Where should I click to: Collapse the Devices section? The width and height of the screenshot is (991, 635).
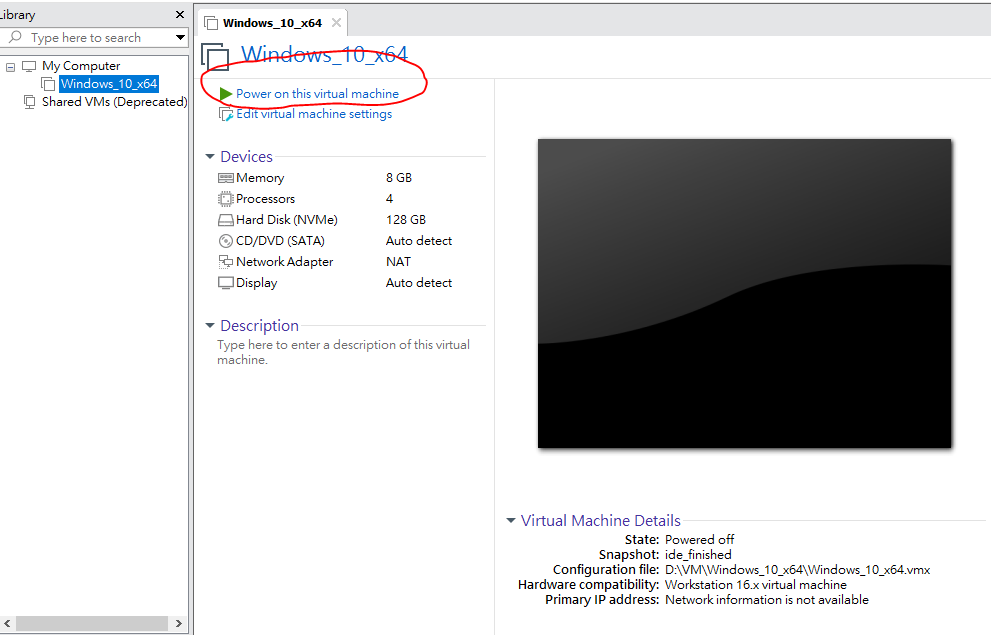210,156
